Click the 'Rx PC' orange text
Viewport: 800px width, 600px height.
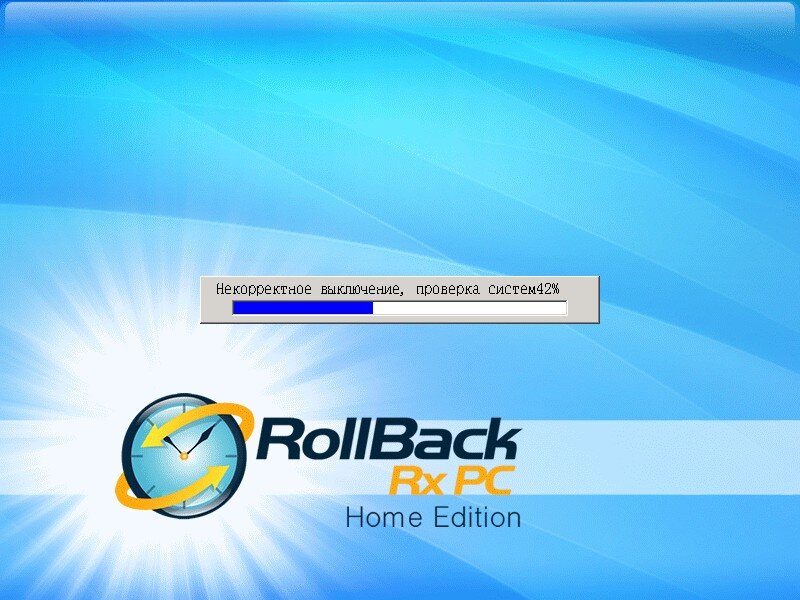coord(450,481)
